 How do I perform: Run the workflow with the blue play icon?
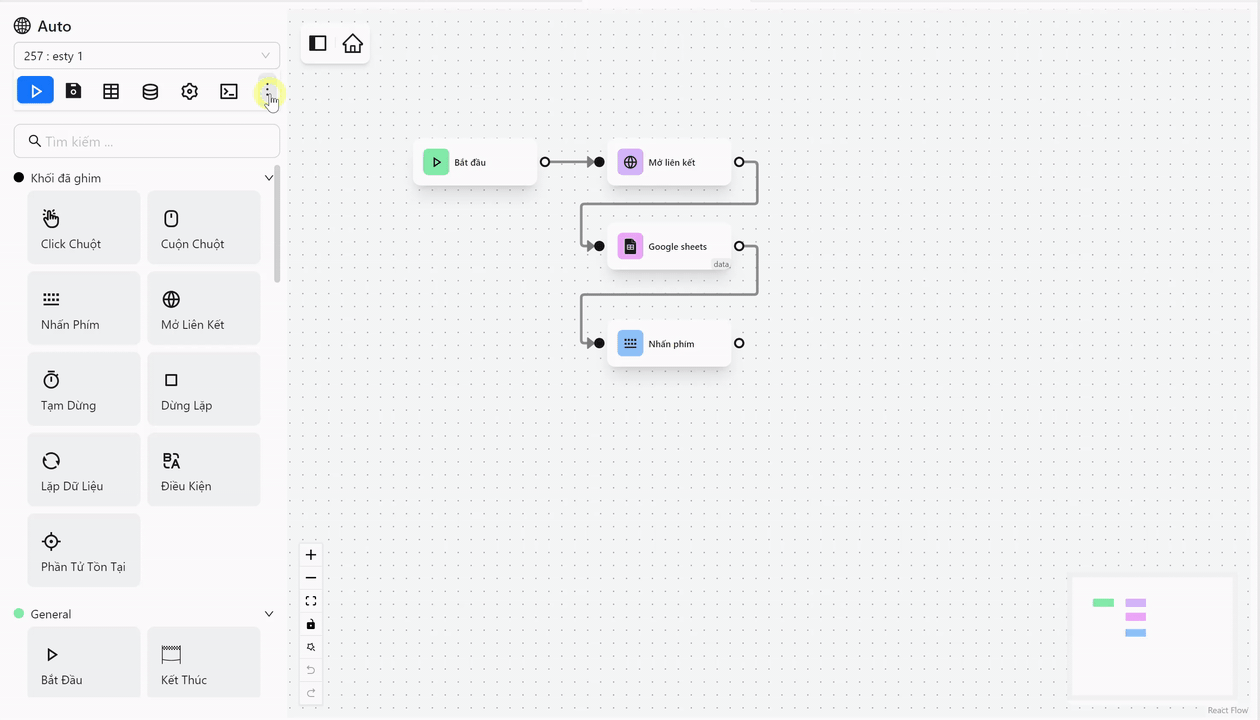[x=35, y=91]
